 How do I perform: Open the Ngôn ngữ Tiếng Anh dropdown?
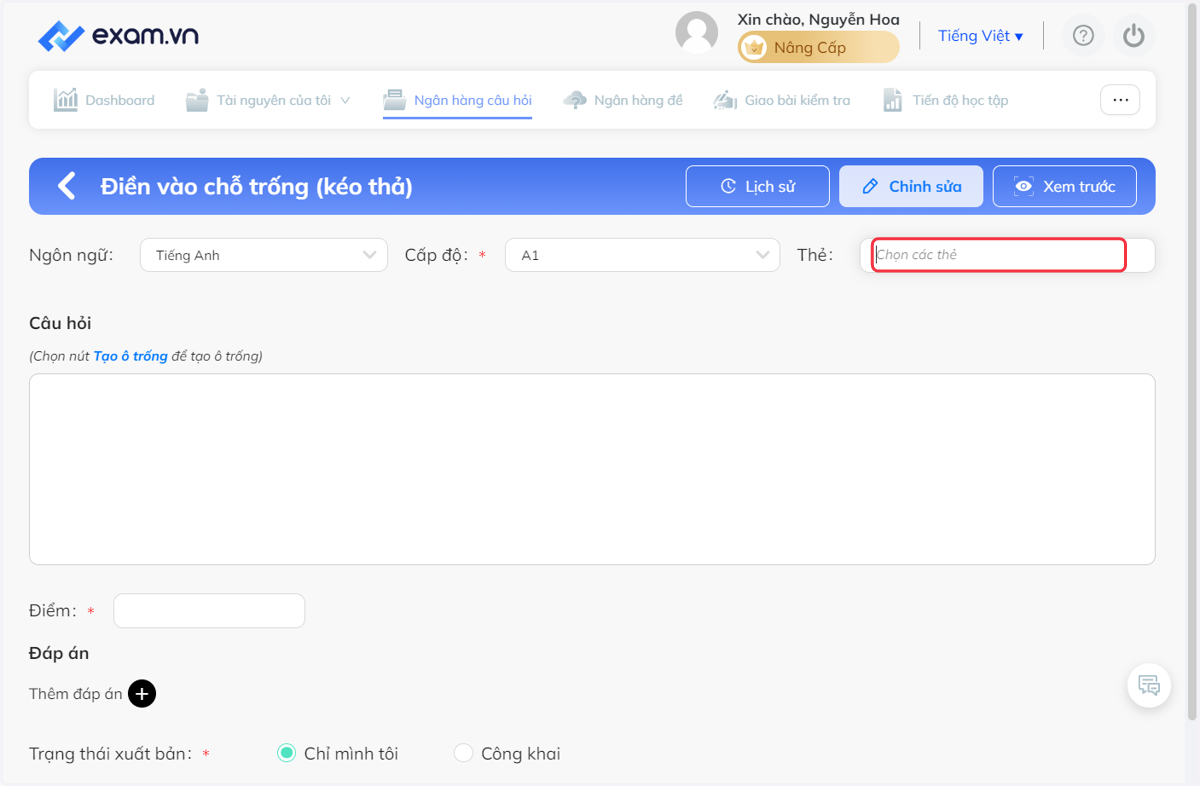[263, 255]
